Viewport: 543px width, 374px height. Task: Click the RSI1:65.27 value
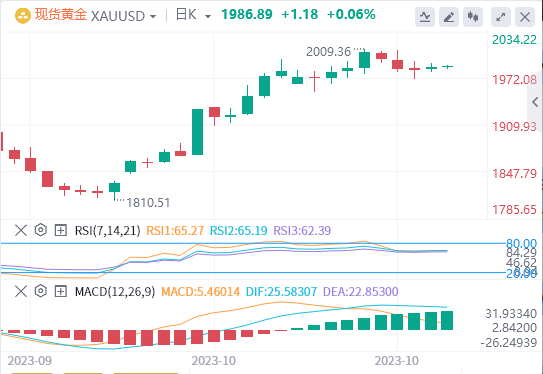tap(175, 231)
